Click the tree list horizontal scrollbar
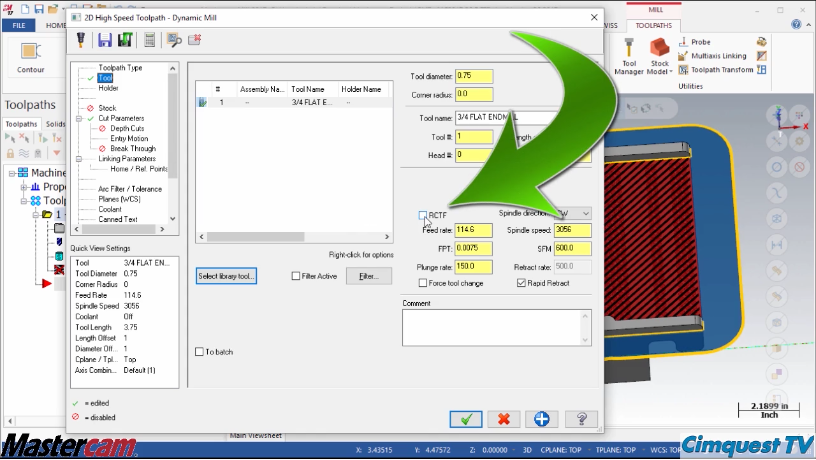This screenshot has width=816, height=460. point(119,229)
